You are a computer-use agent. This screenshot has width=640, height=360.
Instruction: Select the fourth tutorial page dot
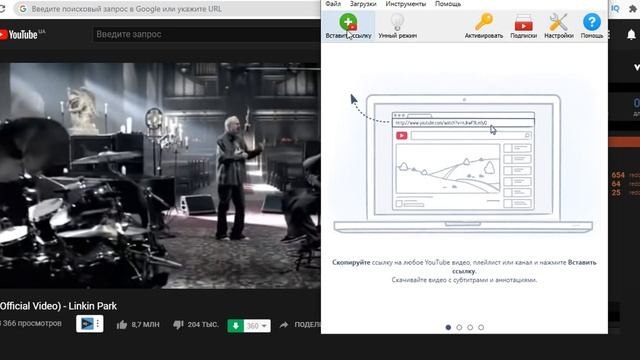click(481, 327)
